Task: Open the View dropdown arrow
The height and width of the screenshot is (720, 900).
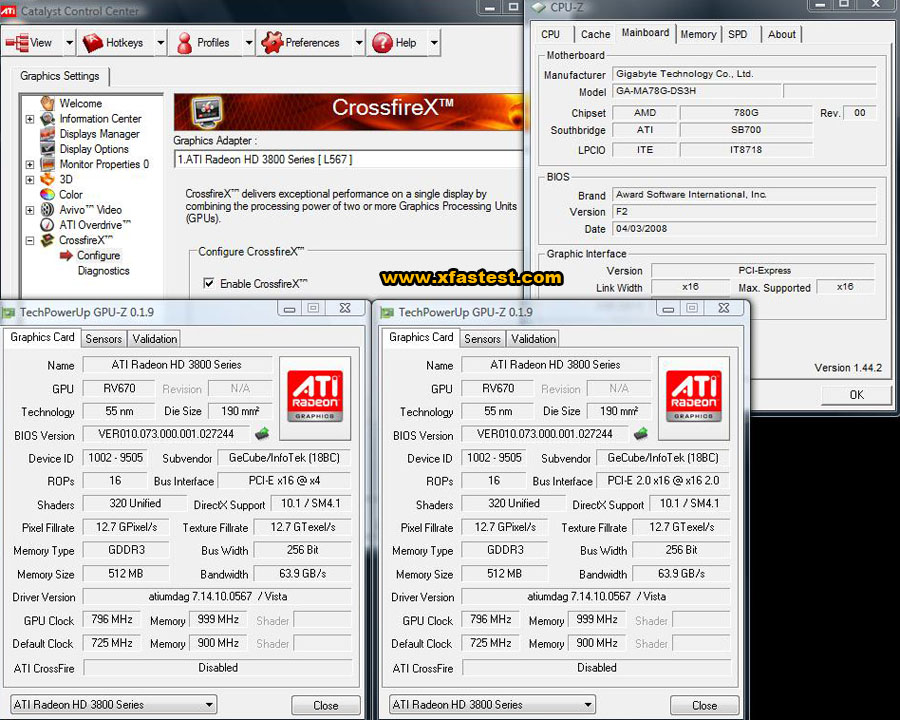Action: tap(69, 43)
